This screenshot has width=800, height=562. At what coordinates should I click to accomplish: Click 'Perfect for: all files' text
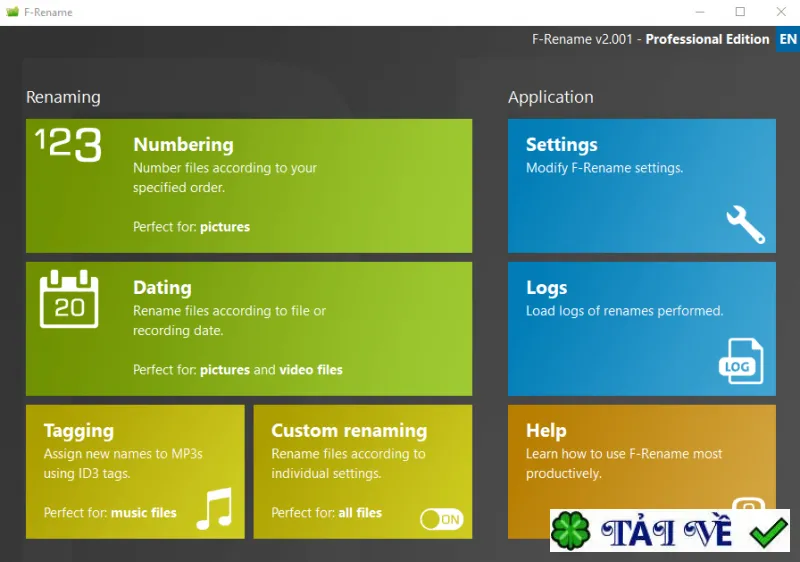pos(327,513)
